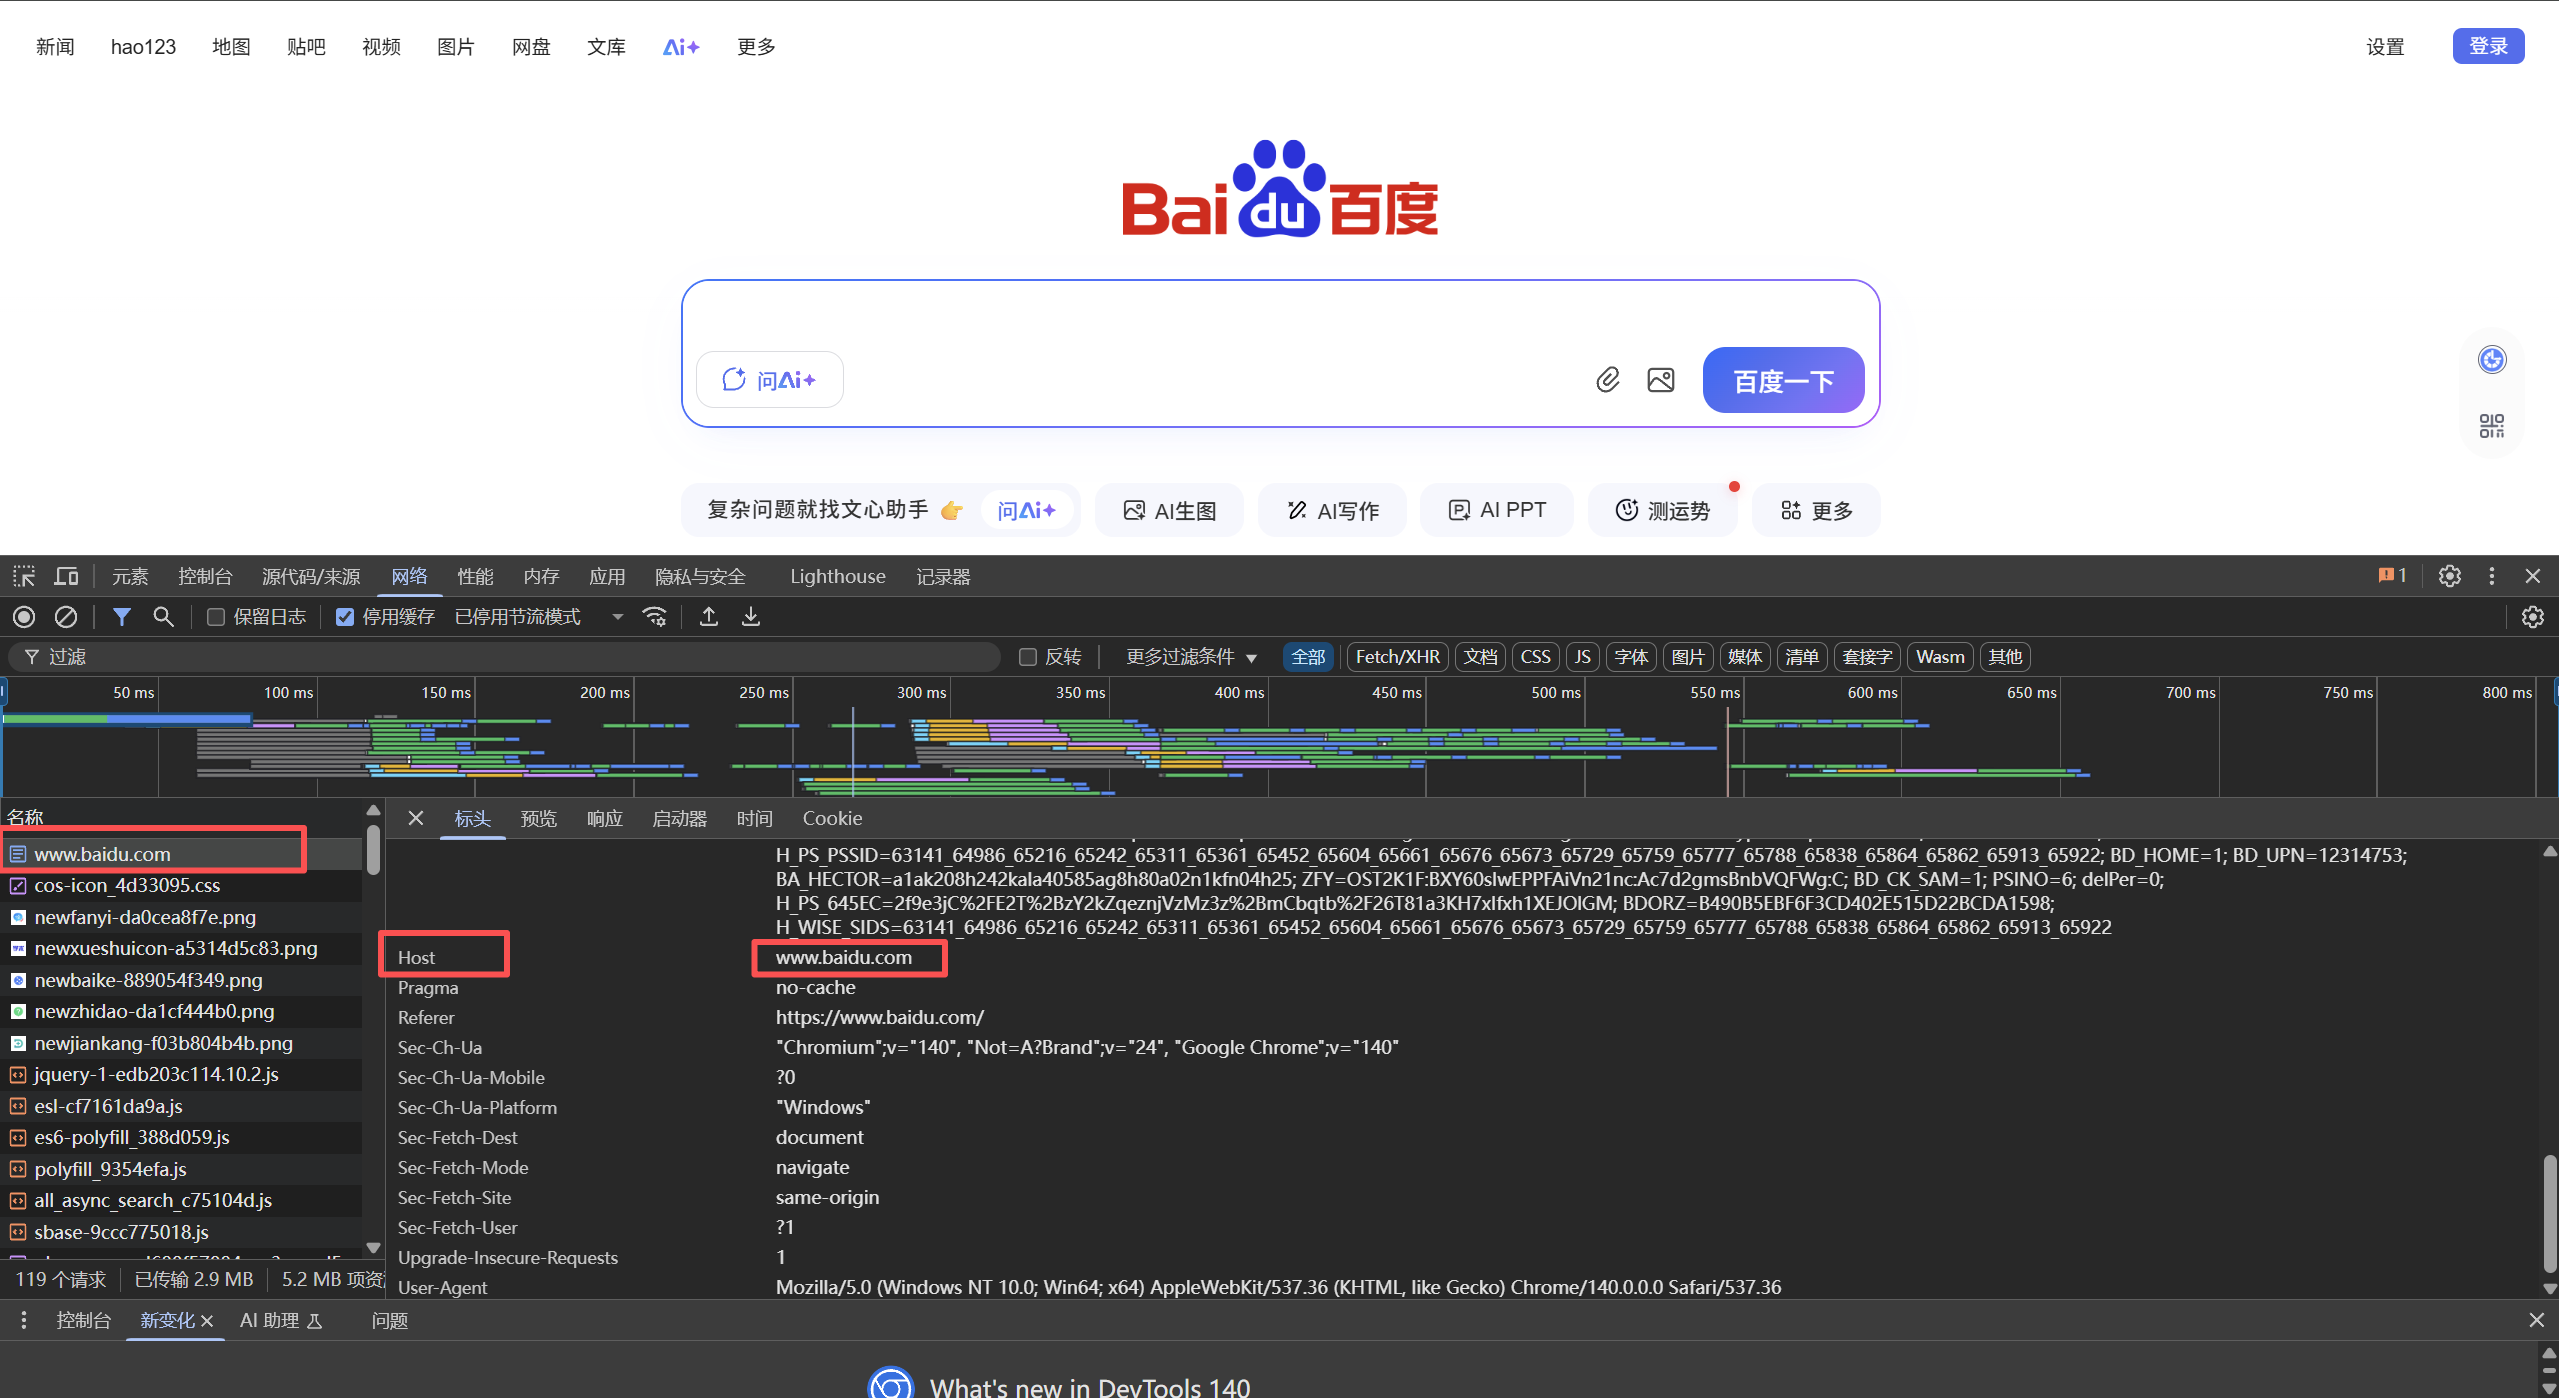Switch to the 预览 request tab

539,818
